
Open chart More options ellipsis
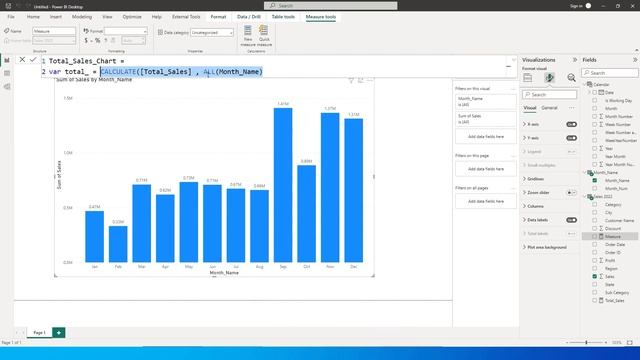click(370, 80)
